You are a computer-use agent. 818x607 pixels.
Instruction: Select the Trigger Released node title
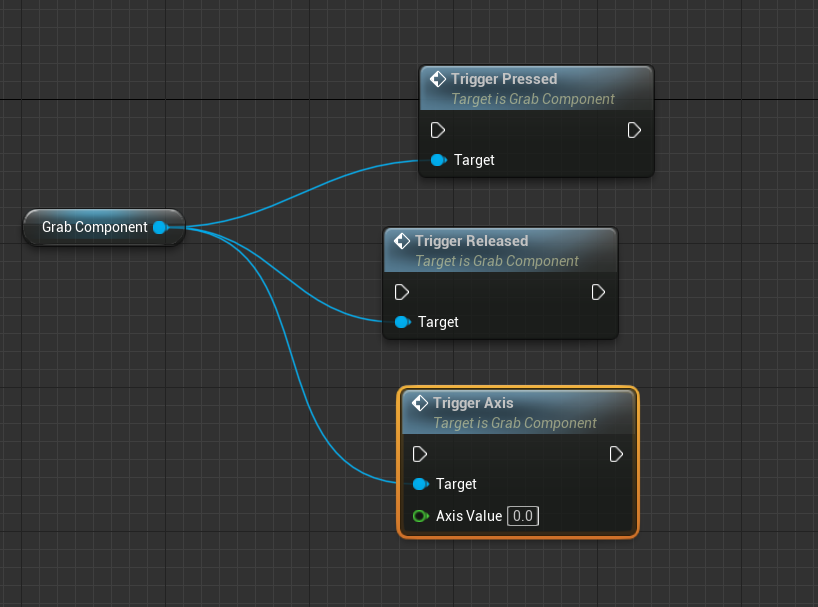pos(472,241)
